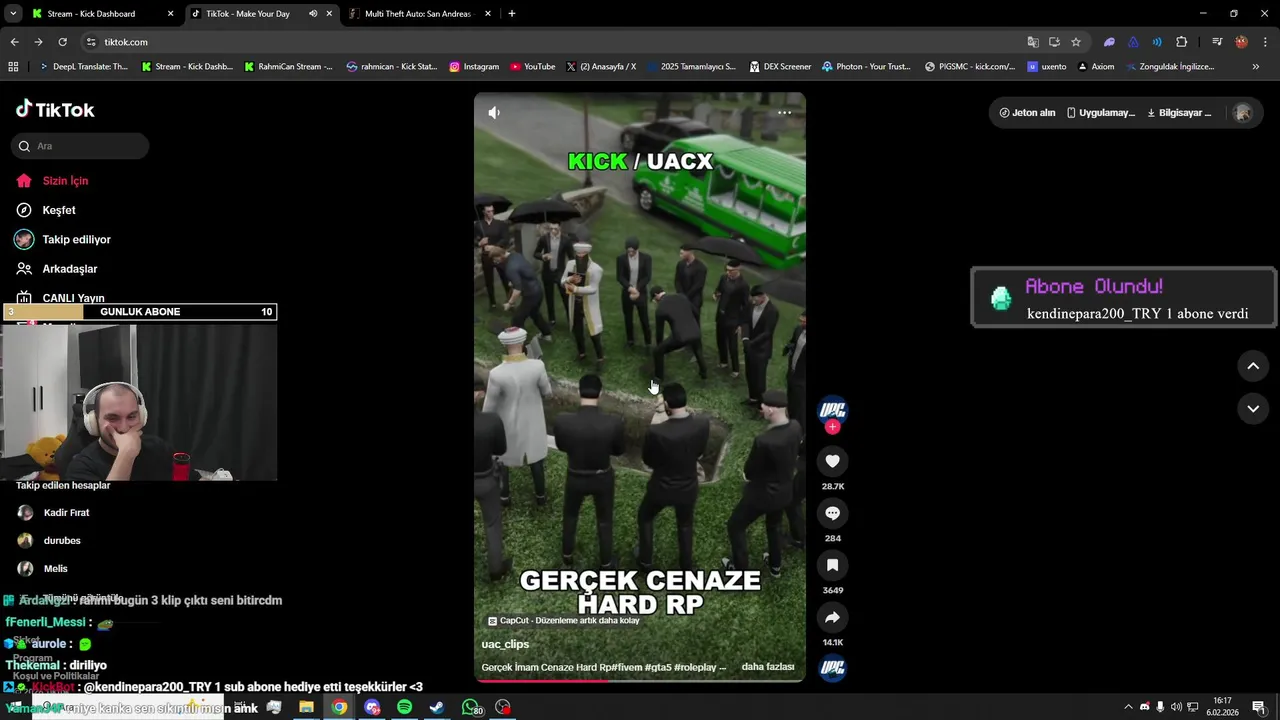Mute the TikTok video with the speaker icon
This screenshot has width=1280, height=720.
pyautogui.click(x=494, y=113)
